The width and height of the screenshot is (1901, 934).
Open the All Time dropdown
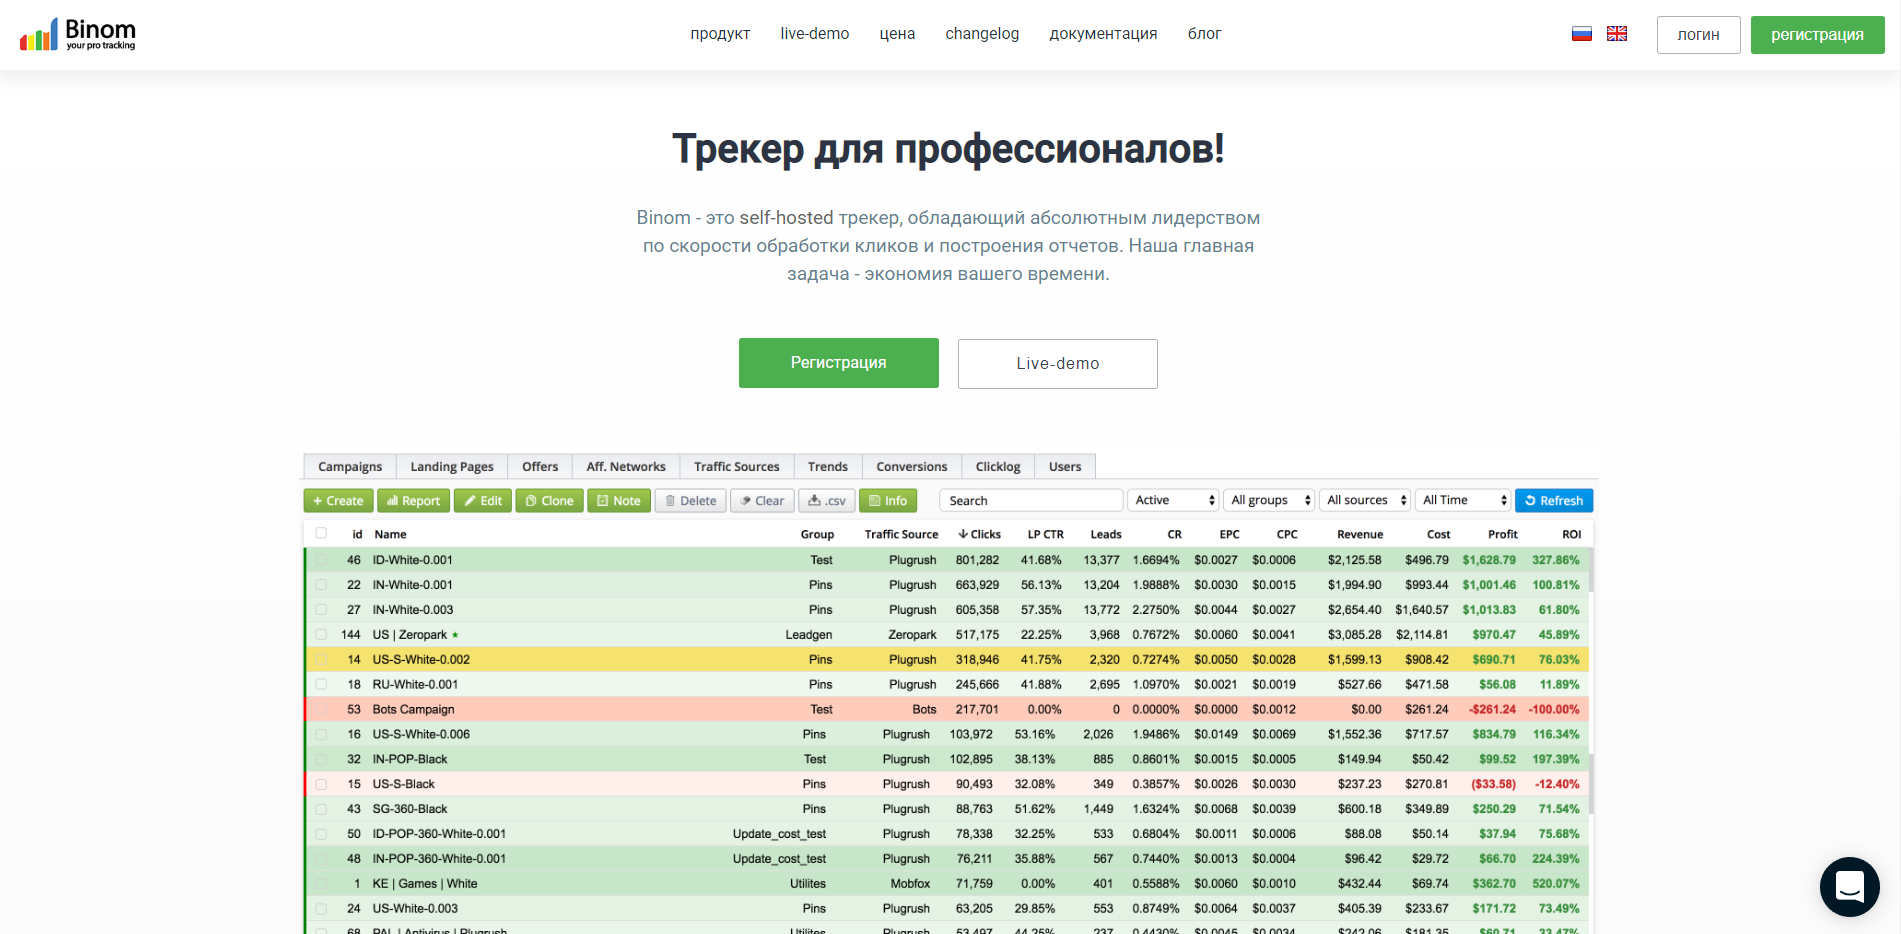pos(1463,501)
